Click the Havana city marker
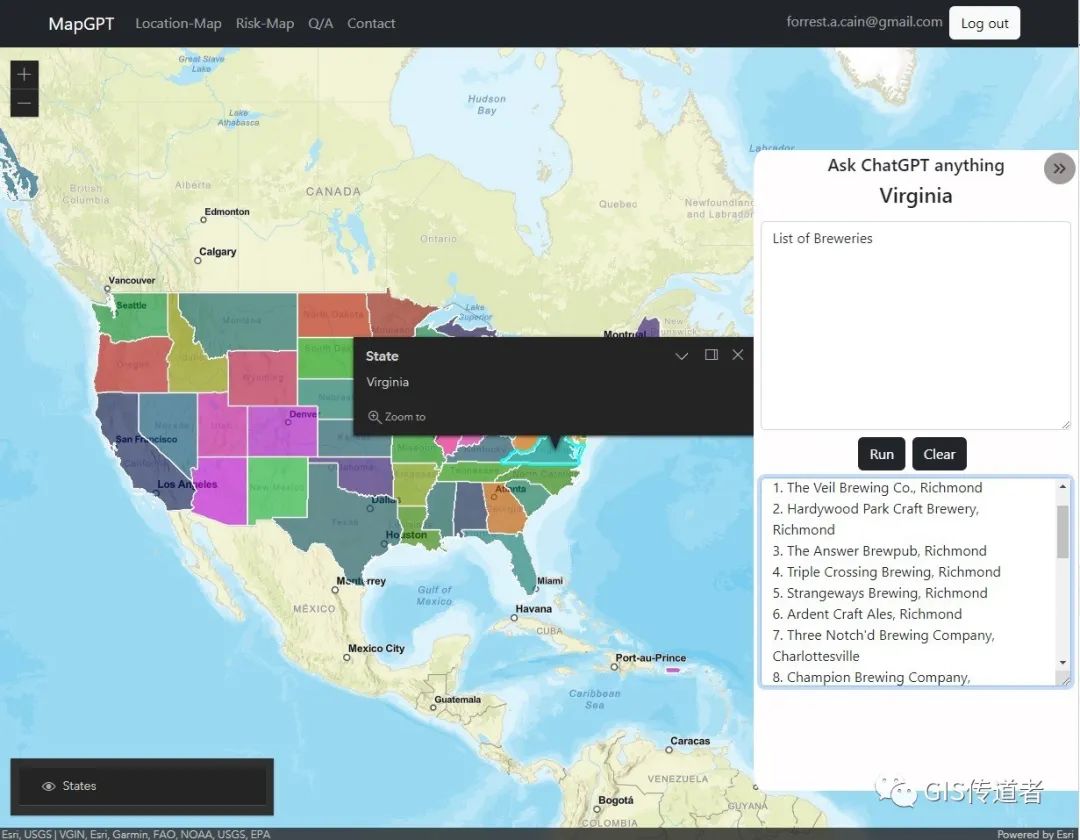Image resolution: width=1080 pixels, height=840 pixels. point(514,618)
